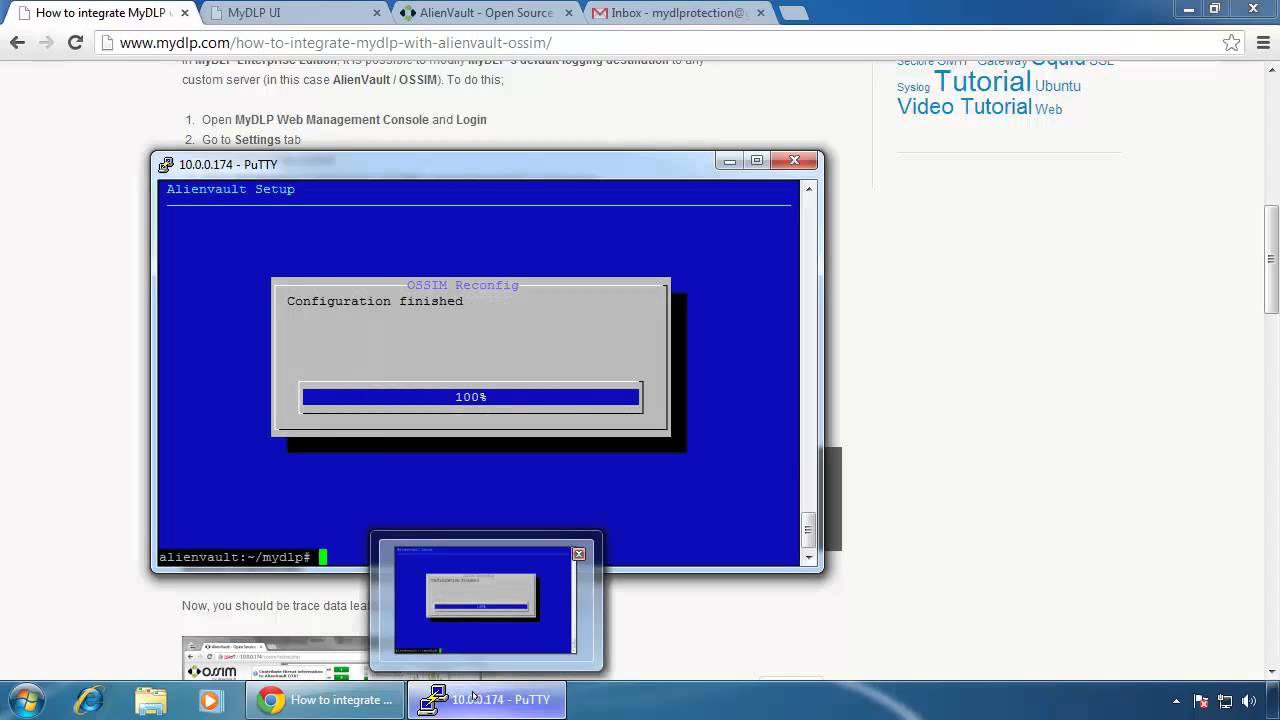Open Action Center flag icon in tray
This screenshot has width=1280, height=720.
coord(1201,701)
